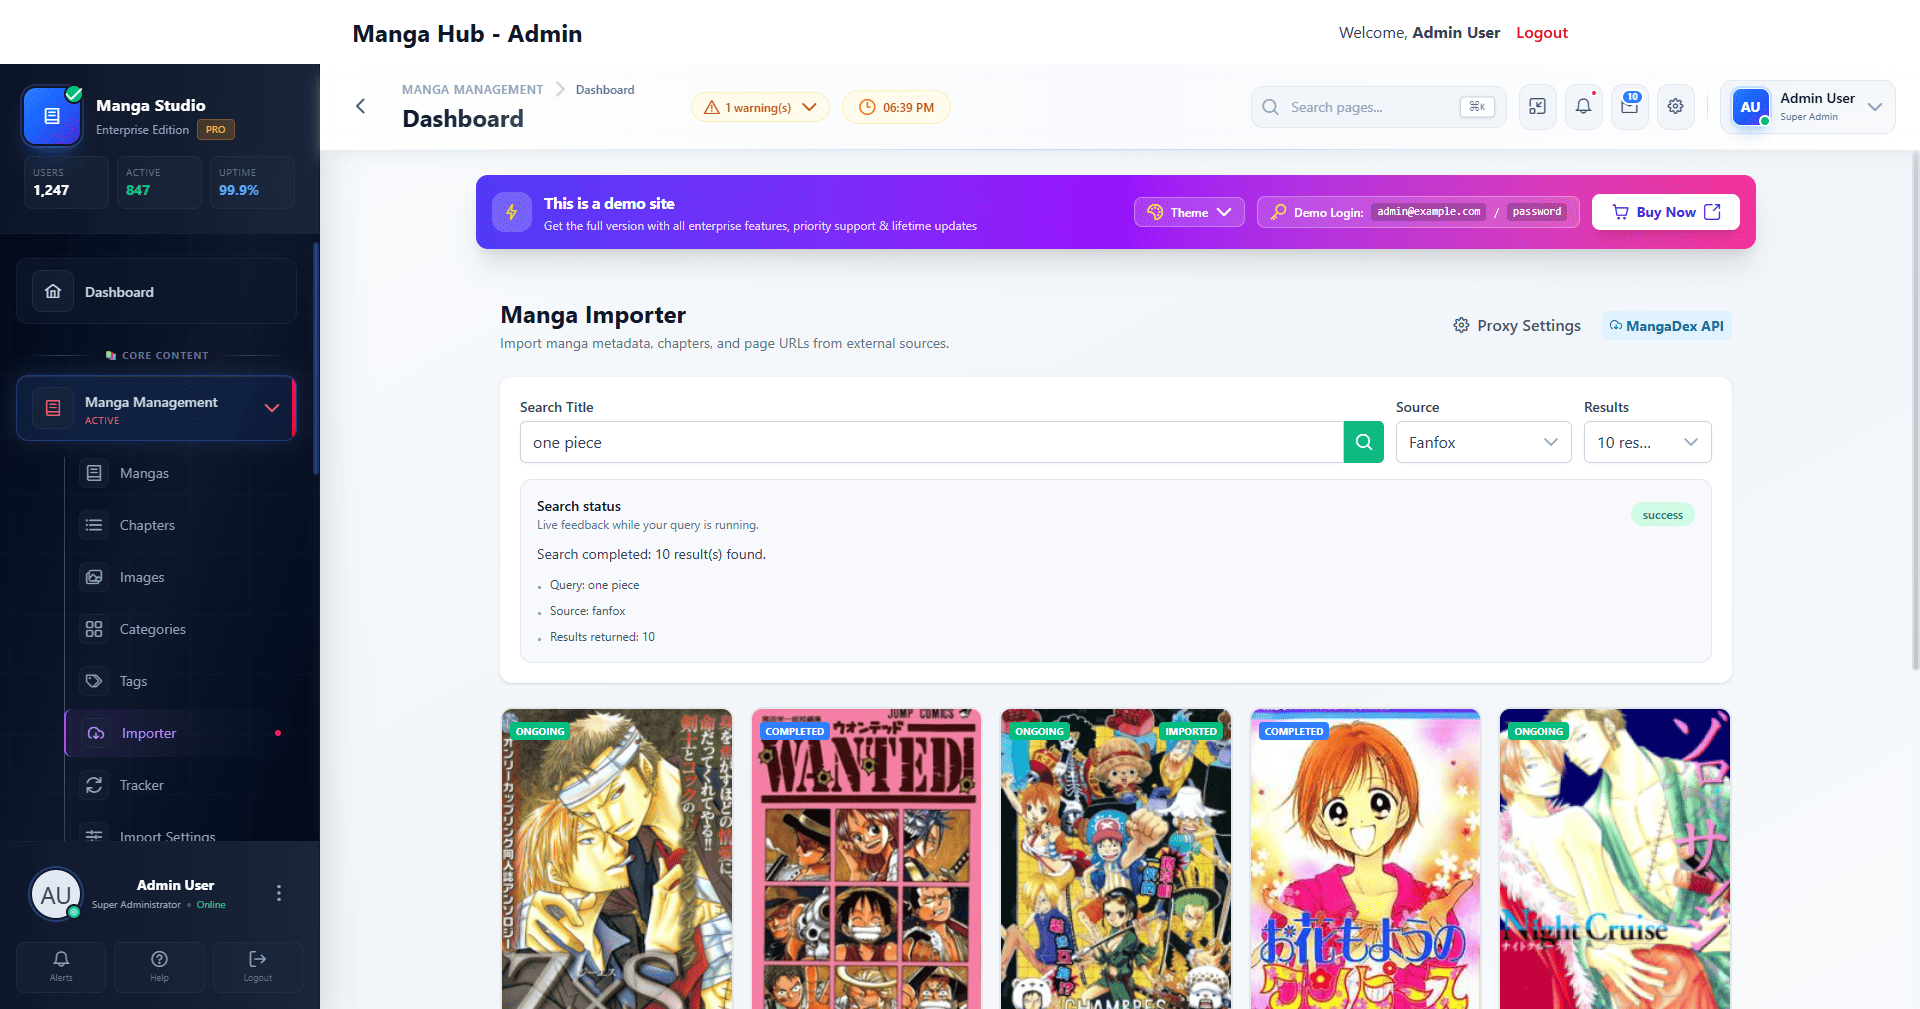Click the lightning bolt demo icon
Screen dimensions: 1920x1009
point(512,212)
